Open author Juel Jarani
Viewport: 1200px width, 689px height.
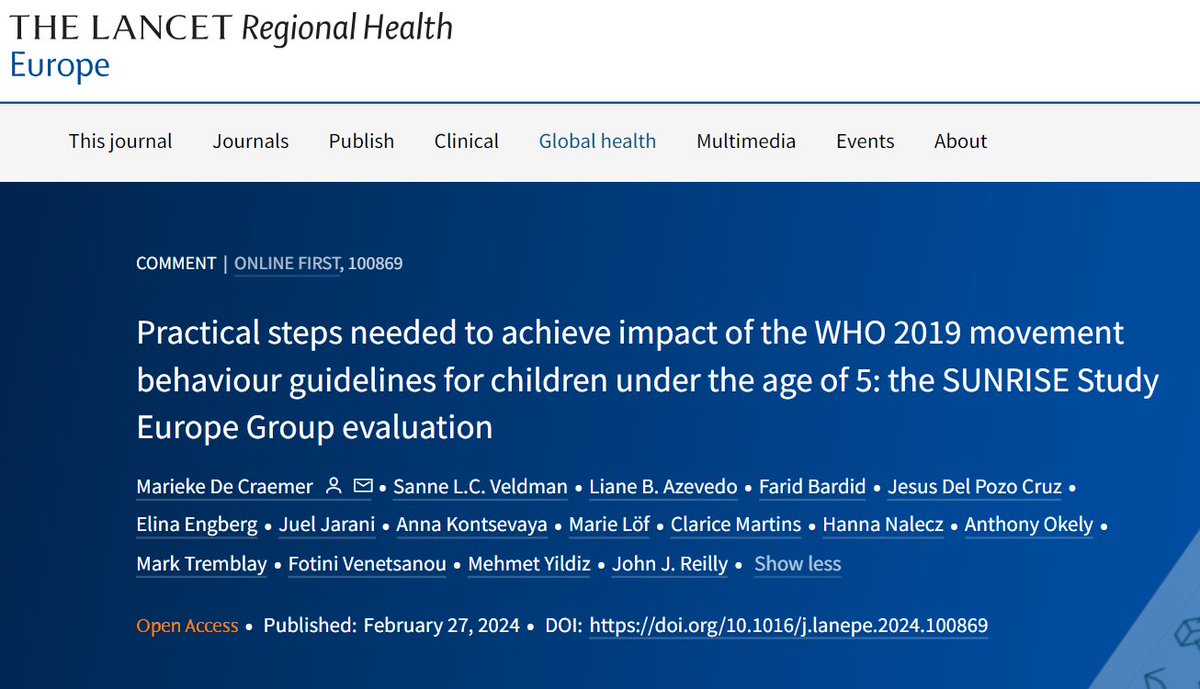click(327, 525)
